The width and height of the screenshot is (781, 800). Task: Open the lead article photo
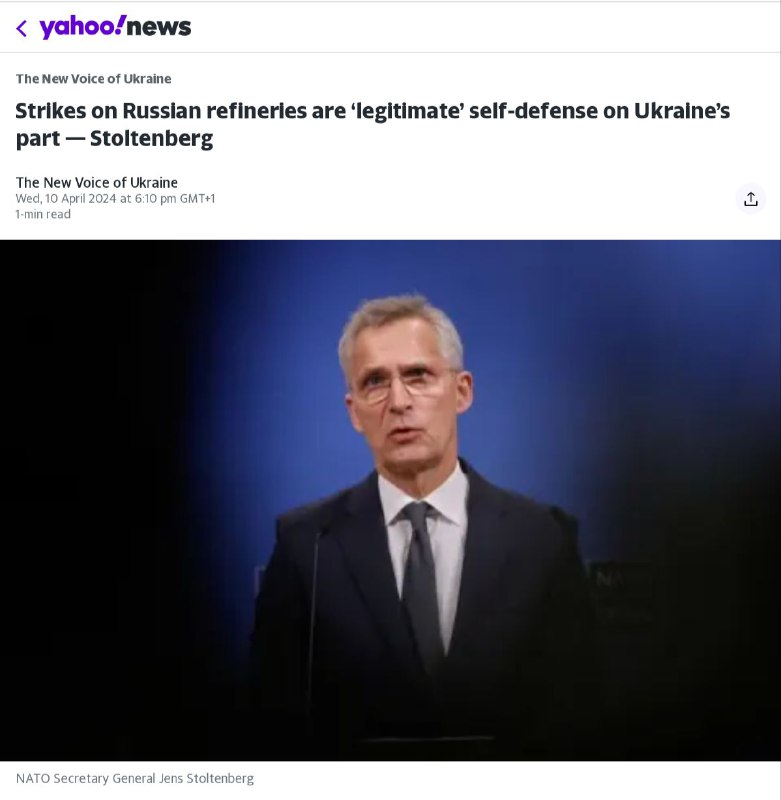tap(390, 501)
